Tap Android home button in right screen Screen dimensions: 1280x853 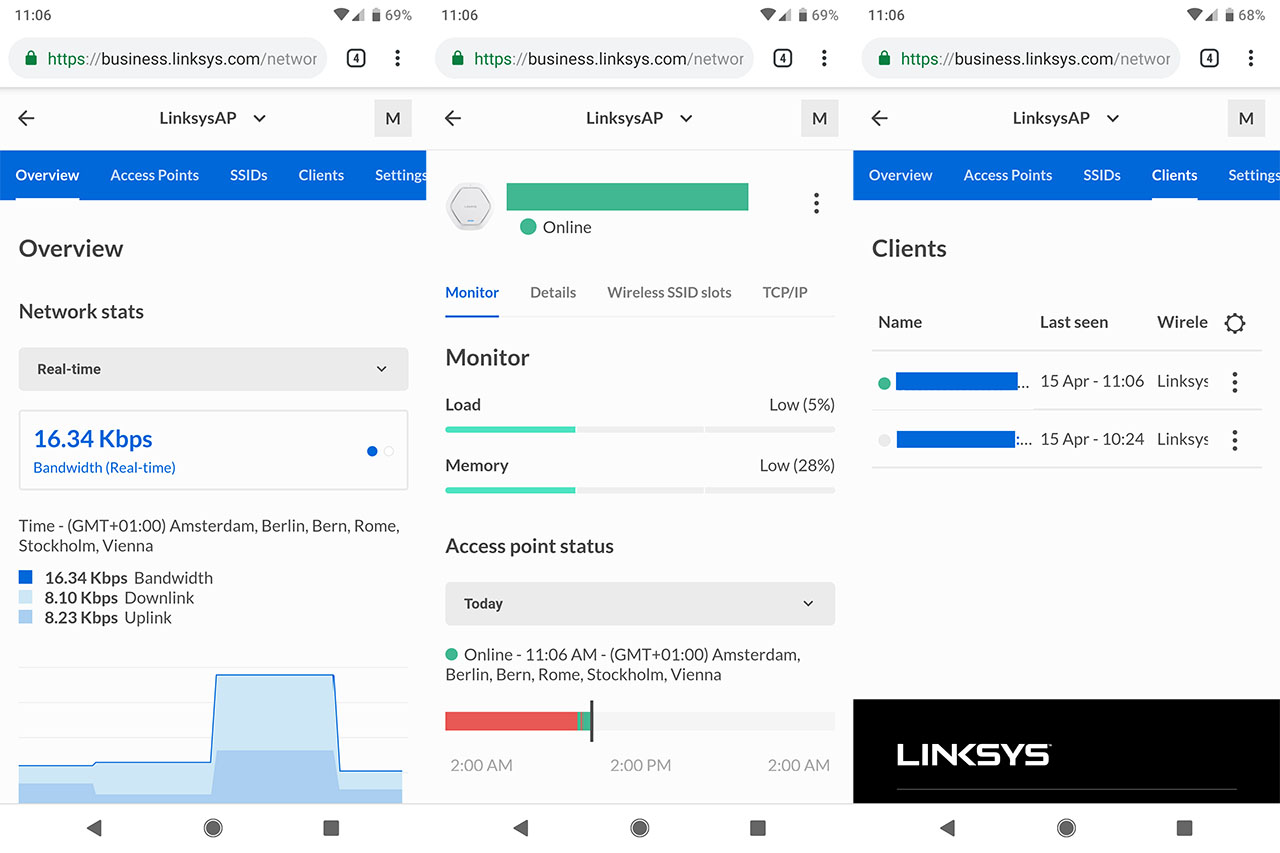click(x=1066, y=828)
